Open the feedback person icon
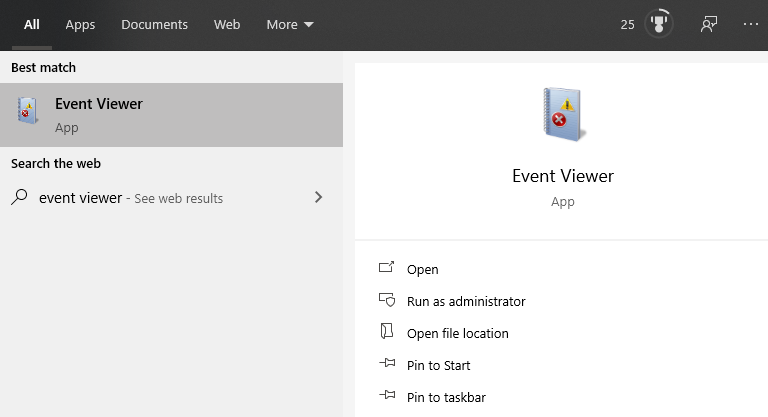Image resolution: width=768 pixels, height=417 pixels. tap(709, 24)
